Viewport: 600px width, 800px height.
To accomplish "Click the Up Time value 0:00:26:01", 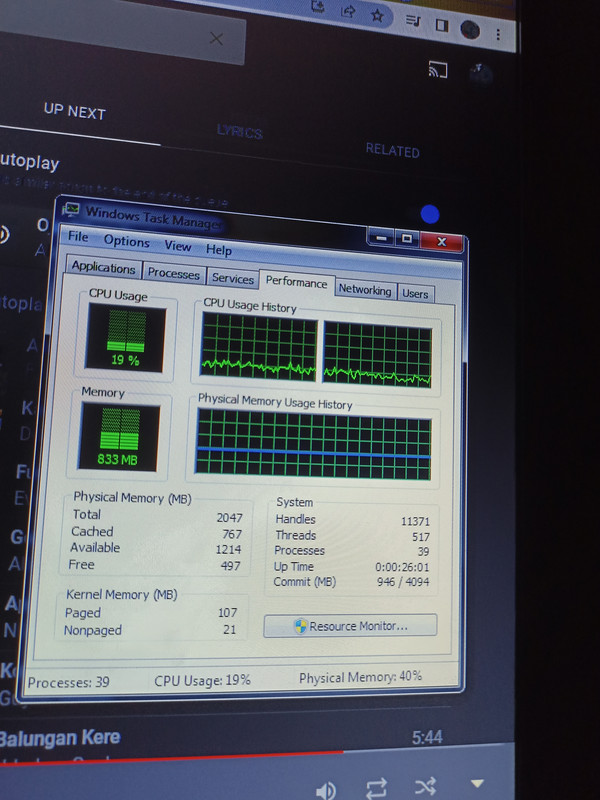I will pos(402,567).
